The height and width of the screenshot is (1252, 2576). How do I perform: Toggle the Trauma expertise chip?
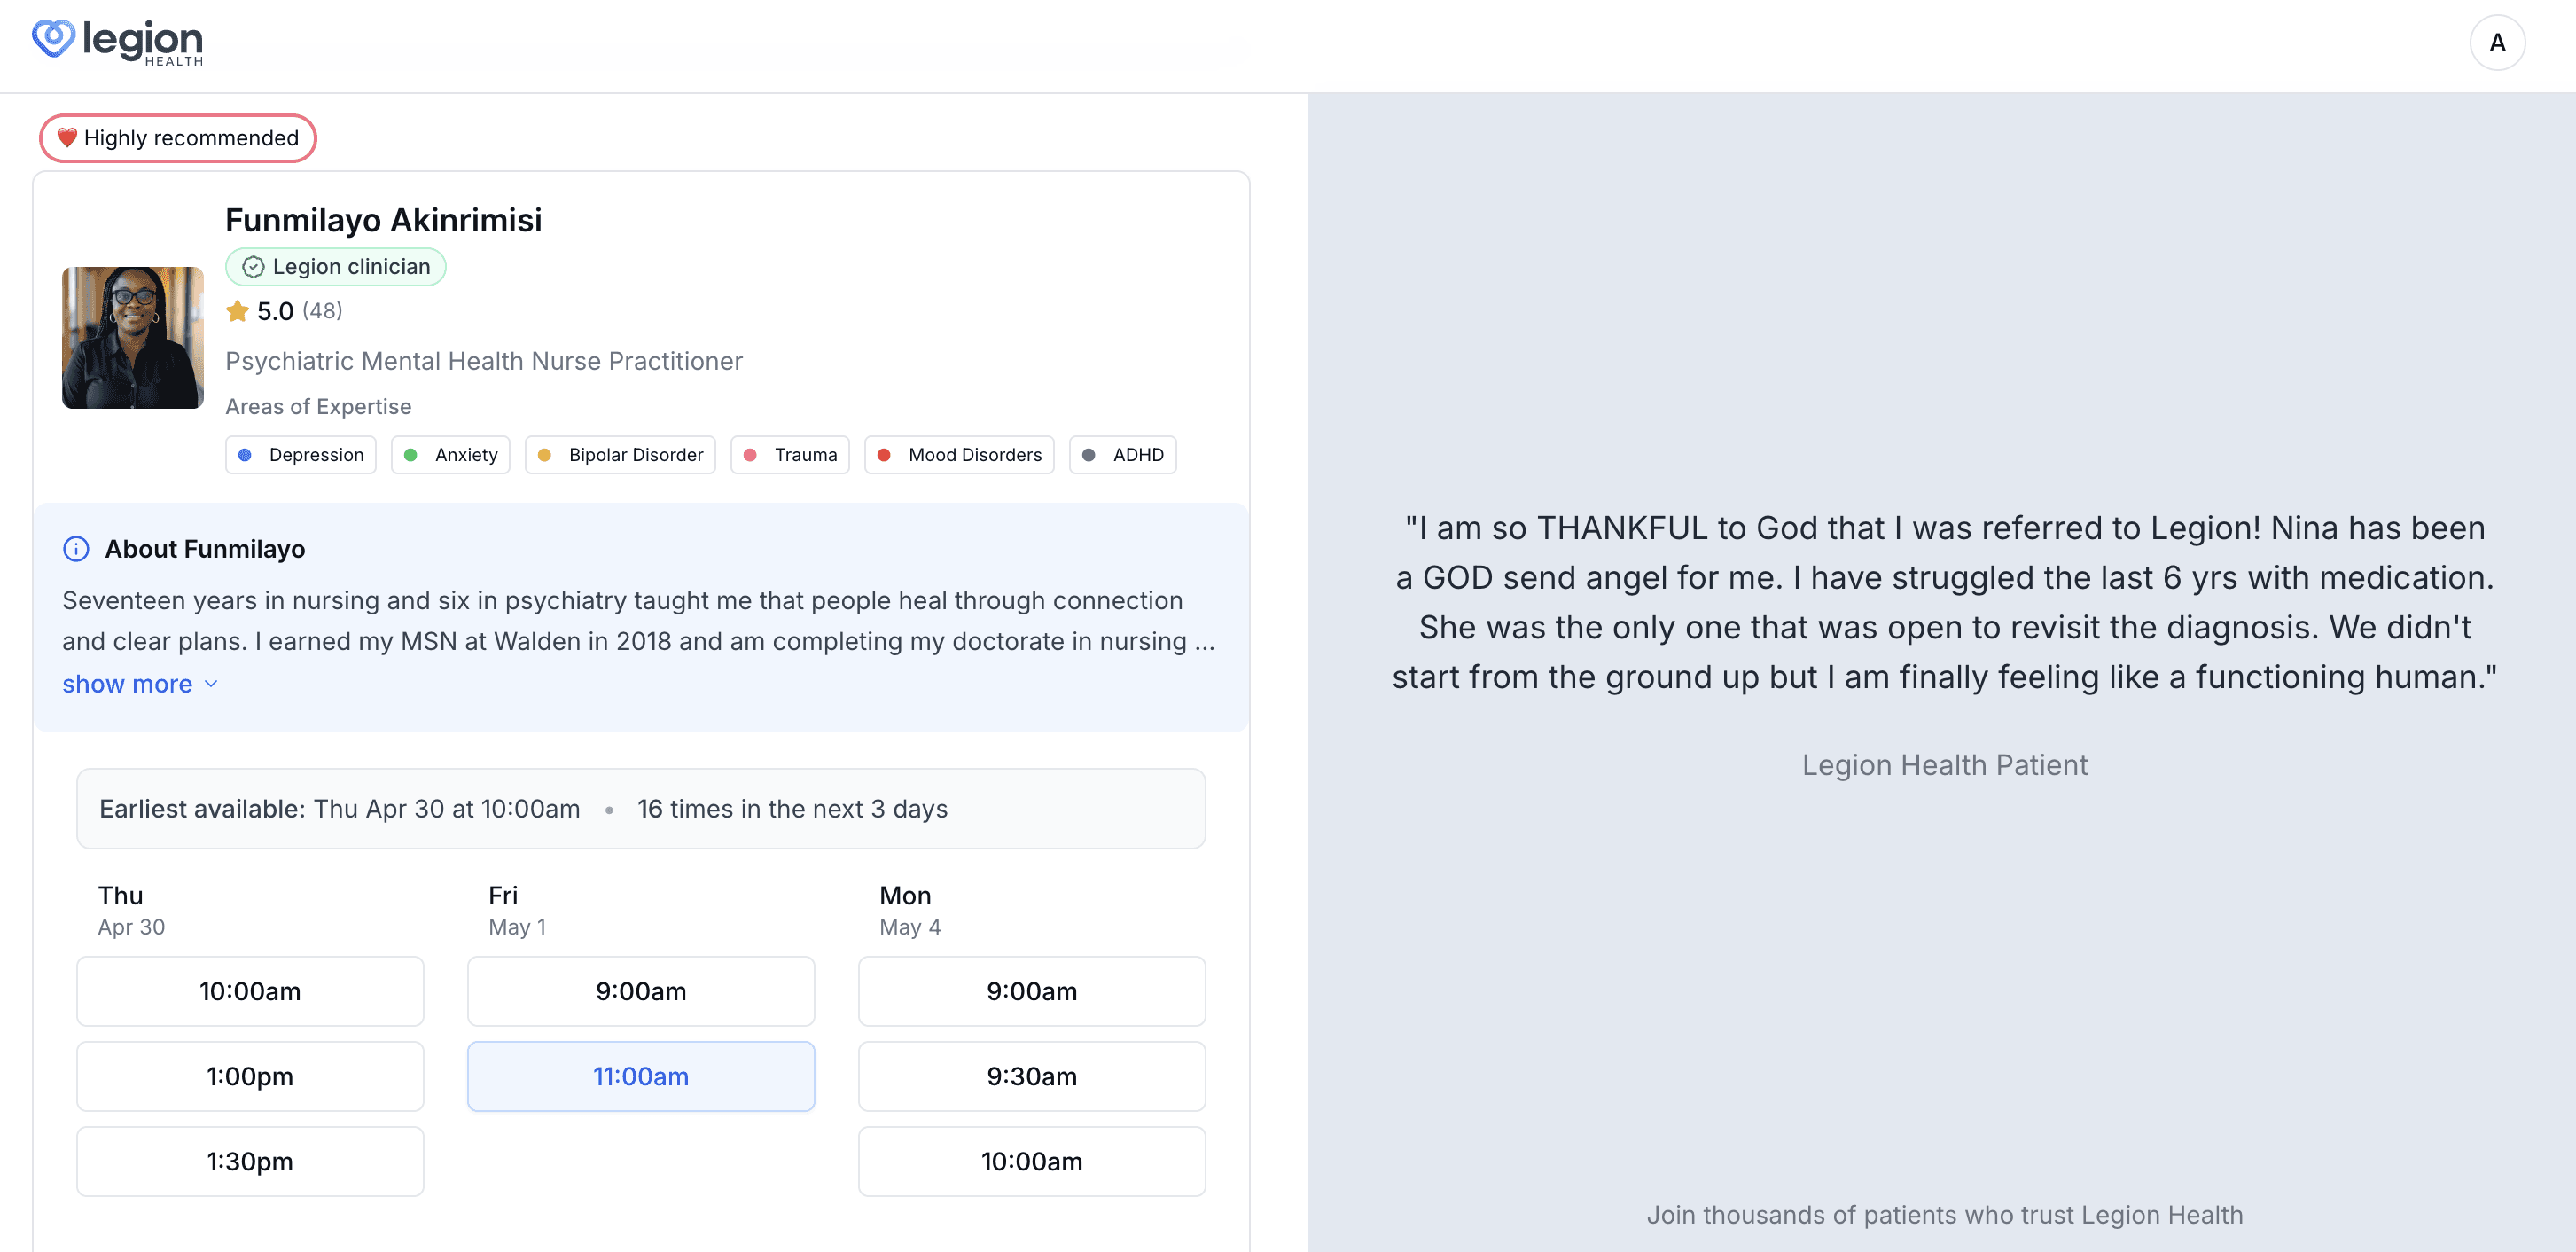point(790,454)
